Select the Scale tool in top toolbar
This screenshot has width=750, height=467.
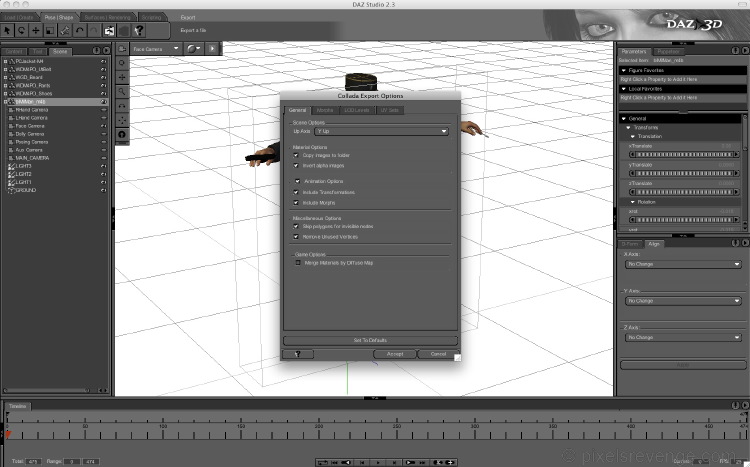[x=50, y=31]
